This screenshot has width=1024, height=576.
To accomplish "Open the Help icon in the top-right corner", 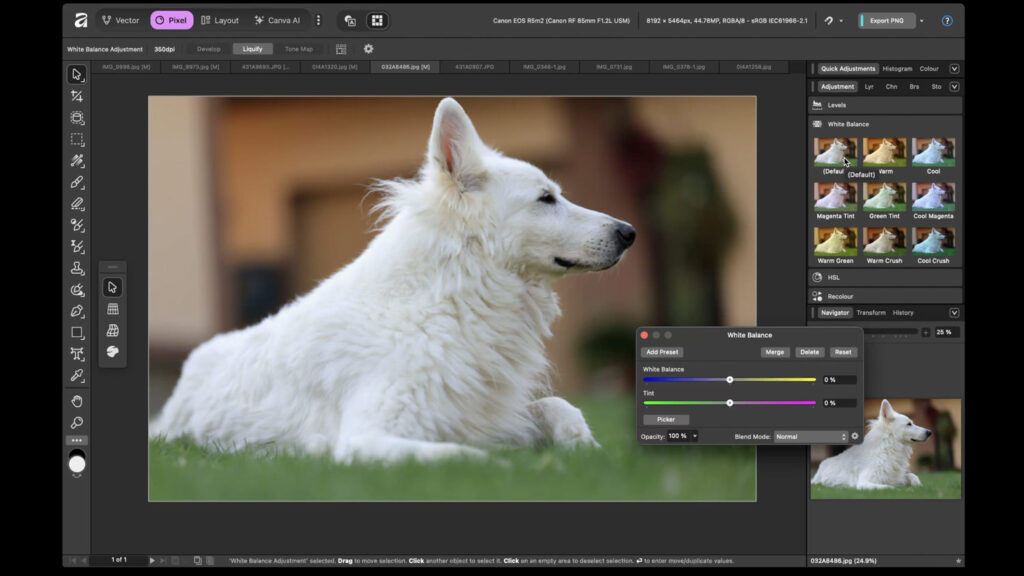I will tap(947, 20).
